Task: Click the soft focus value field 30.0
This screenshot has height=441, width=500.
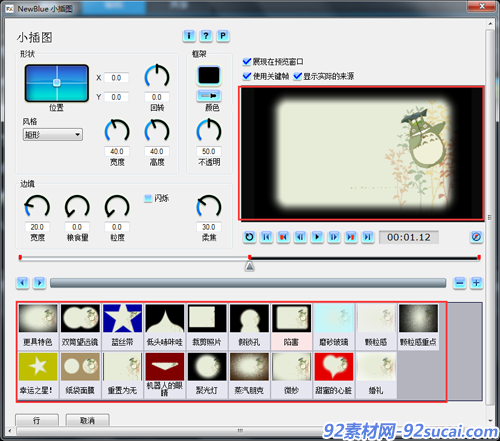Action: coord(209,227)
